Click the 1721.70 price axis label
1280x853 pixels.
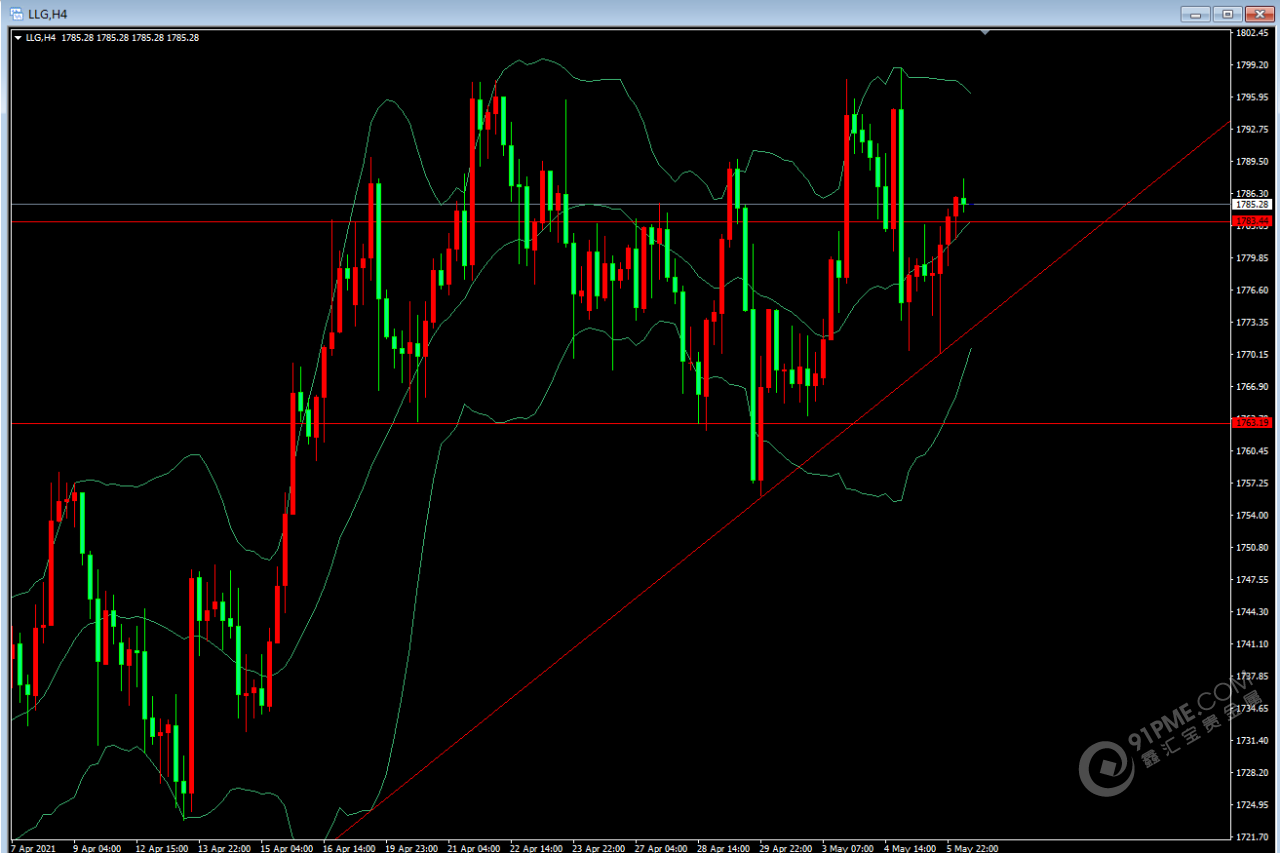point(1253,836)
